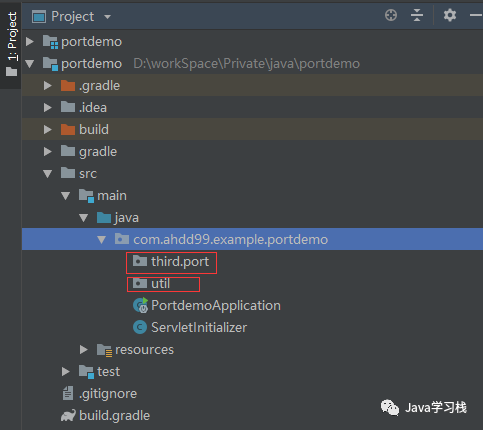Click the ServletInitializer class icon

click(140, 327)
